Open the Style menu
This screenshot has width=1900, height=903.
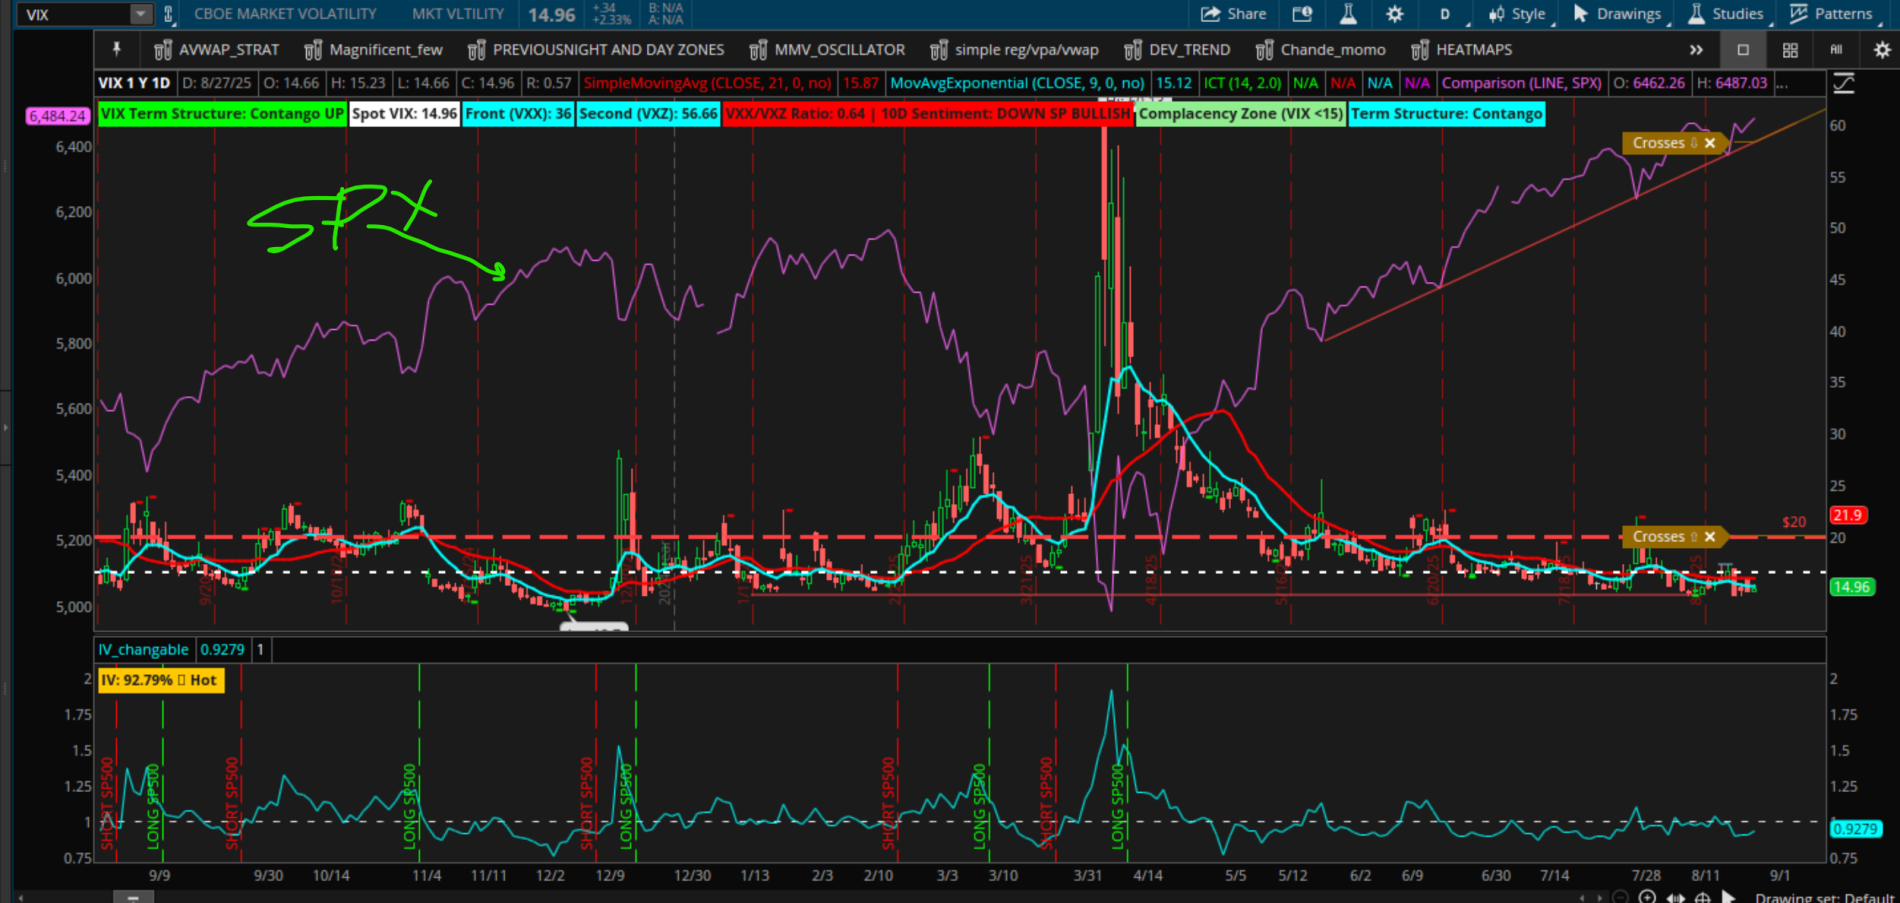coord(1520,14)
